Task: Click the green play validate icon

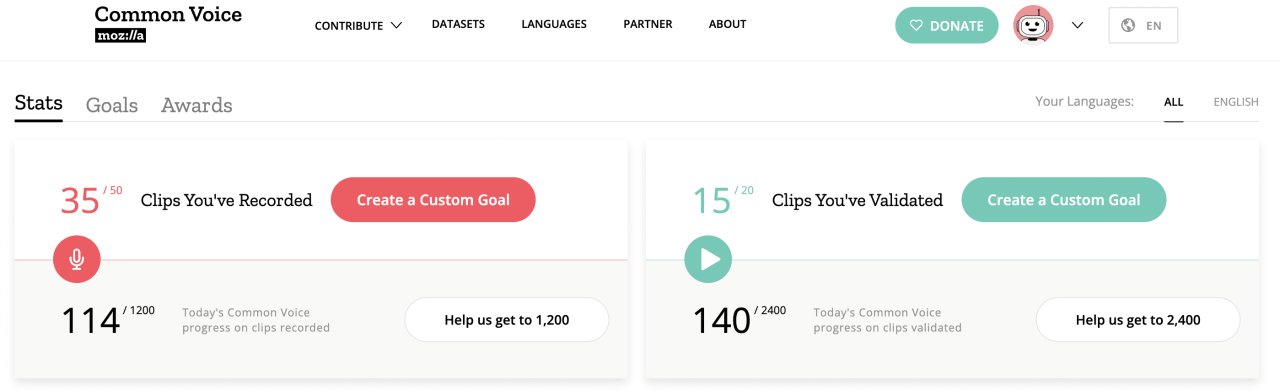Action: point(708,260)
